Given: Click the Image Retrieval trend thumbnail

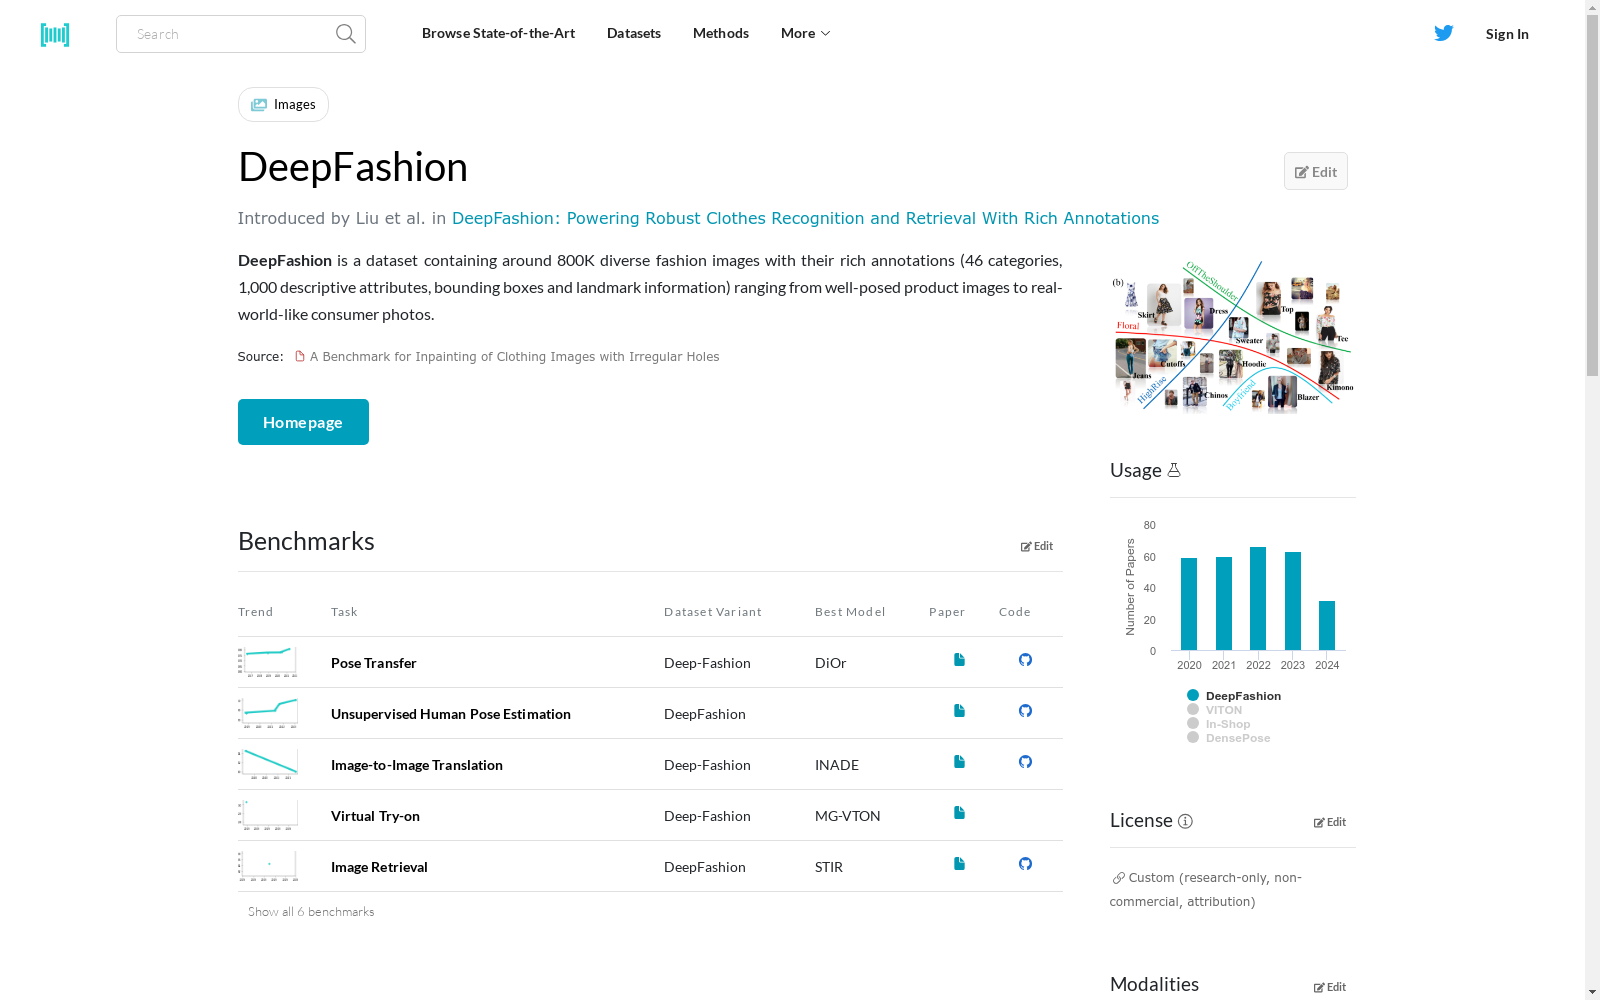Looking at the screenshot, I should (x=268, y=866).
